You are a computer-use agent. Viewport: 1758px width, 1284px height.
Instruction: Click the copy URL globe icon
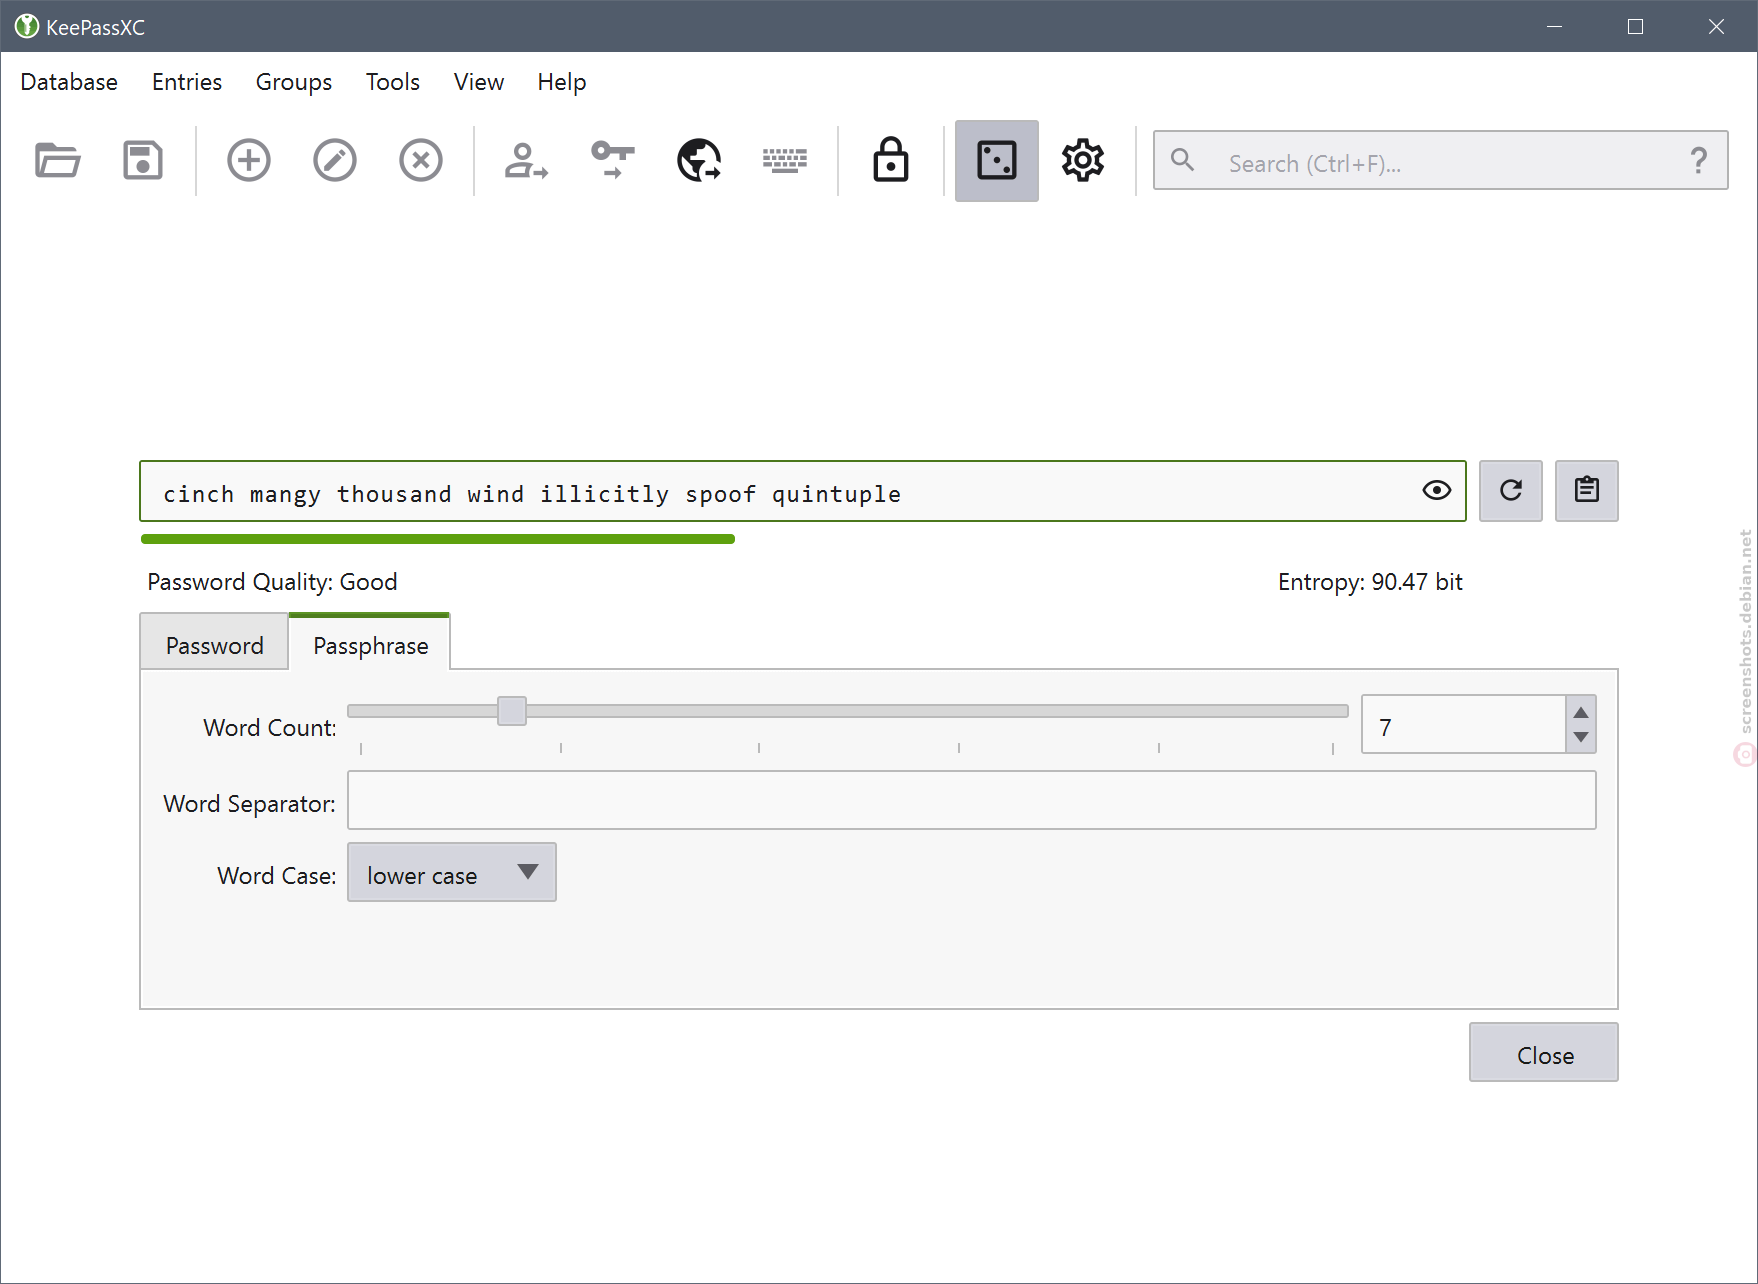coord(699,160)
